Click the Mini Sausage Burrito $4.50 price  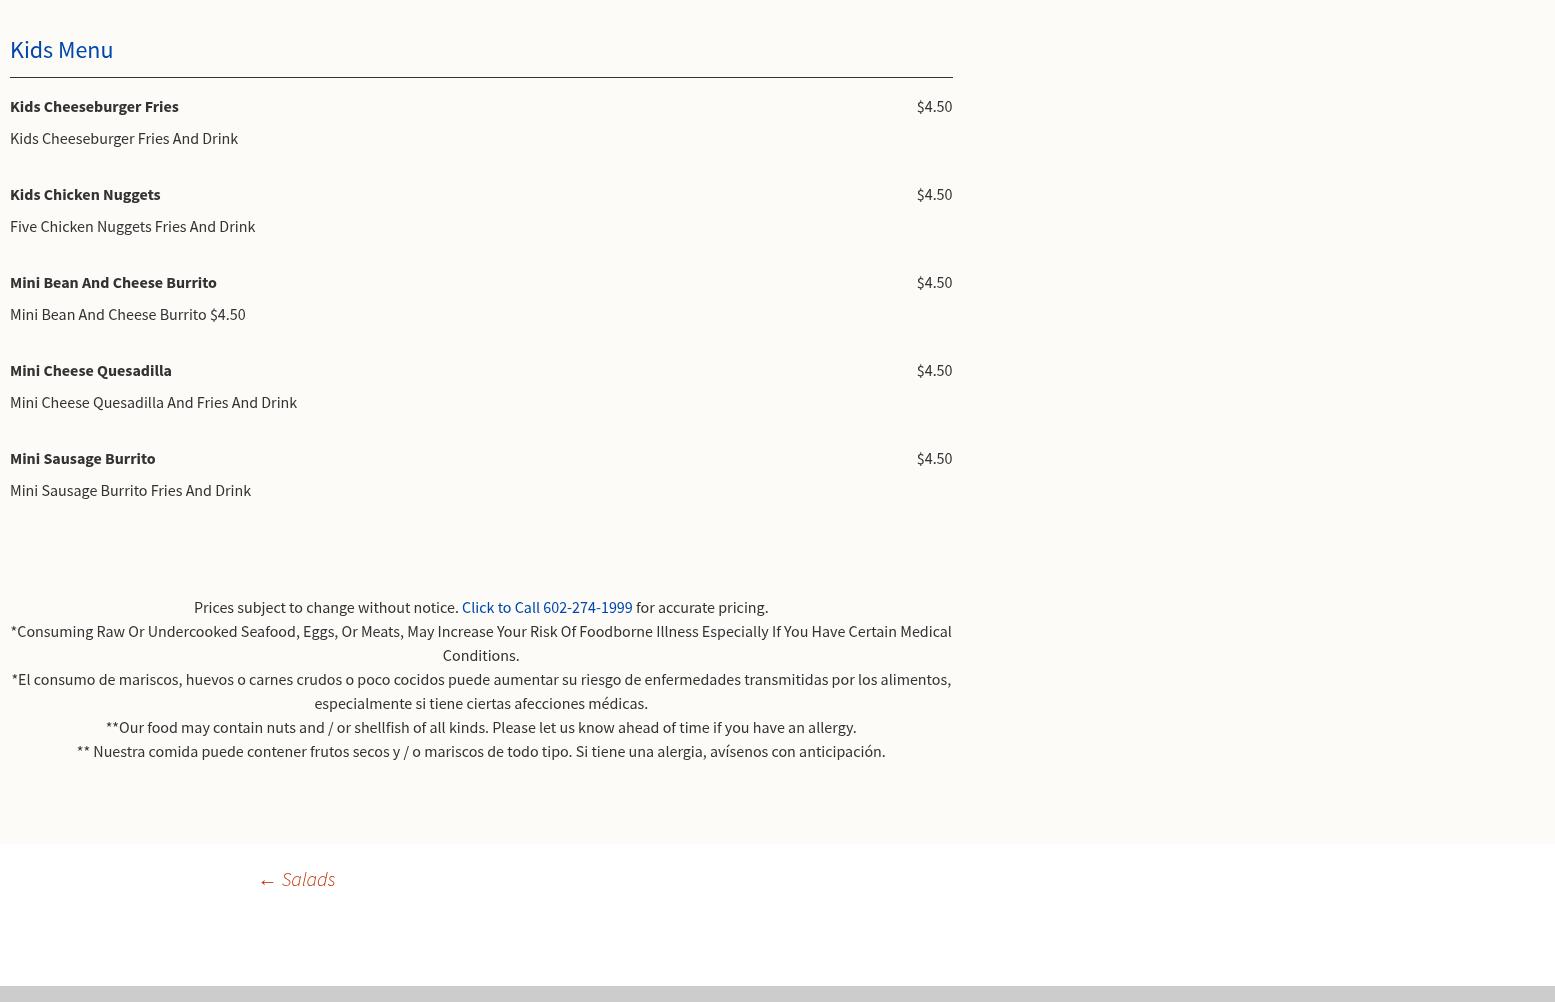pos(933,458)
